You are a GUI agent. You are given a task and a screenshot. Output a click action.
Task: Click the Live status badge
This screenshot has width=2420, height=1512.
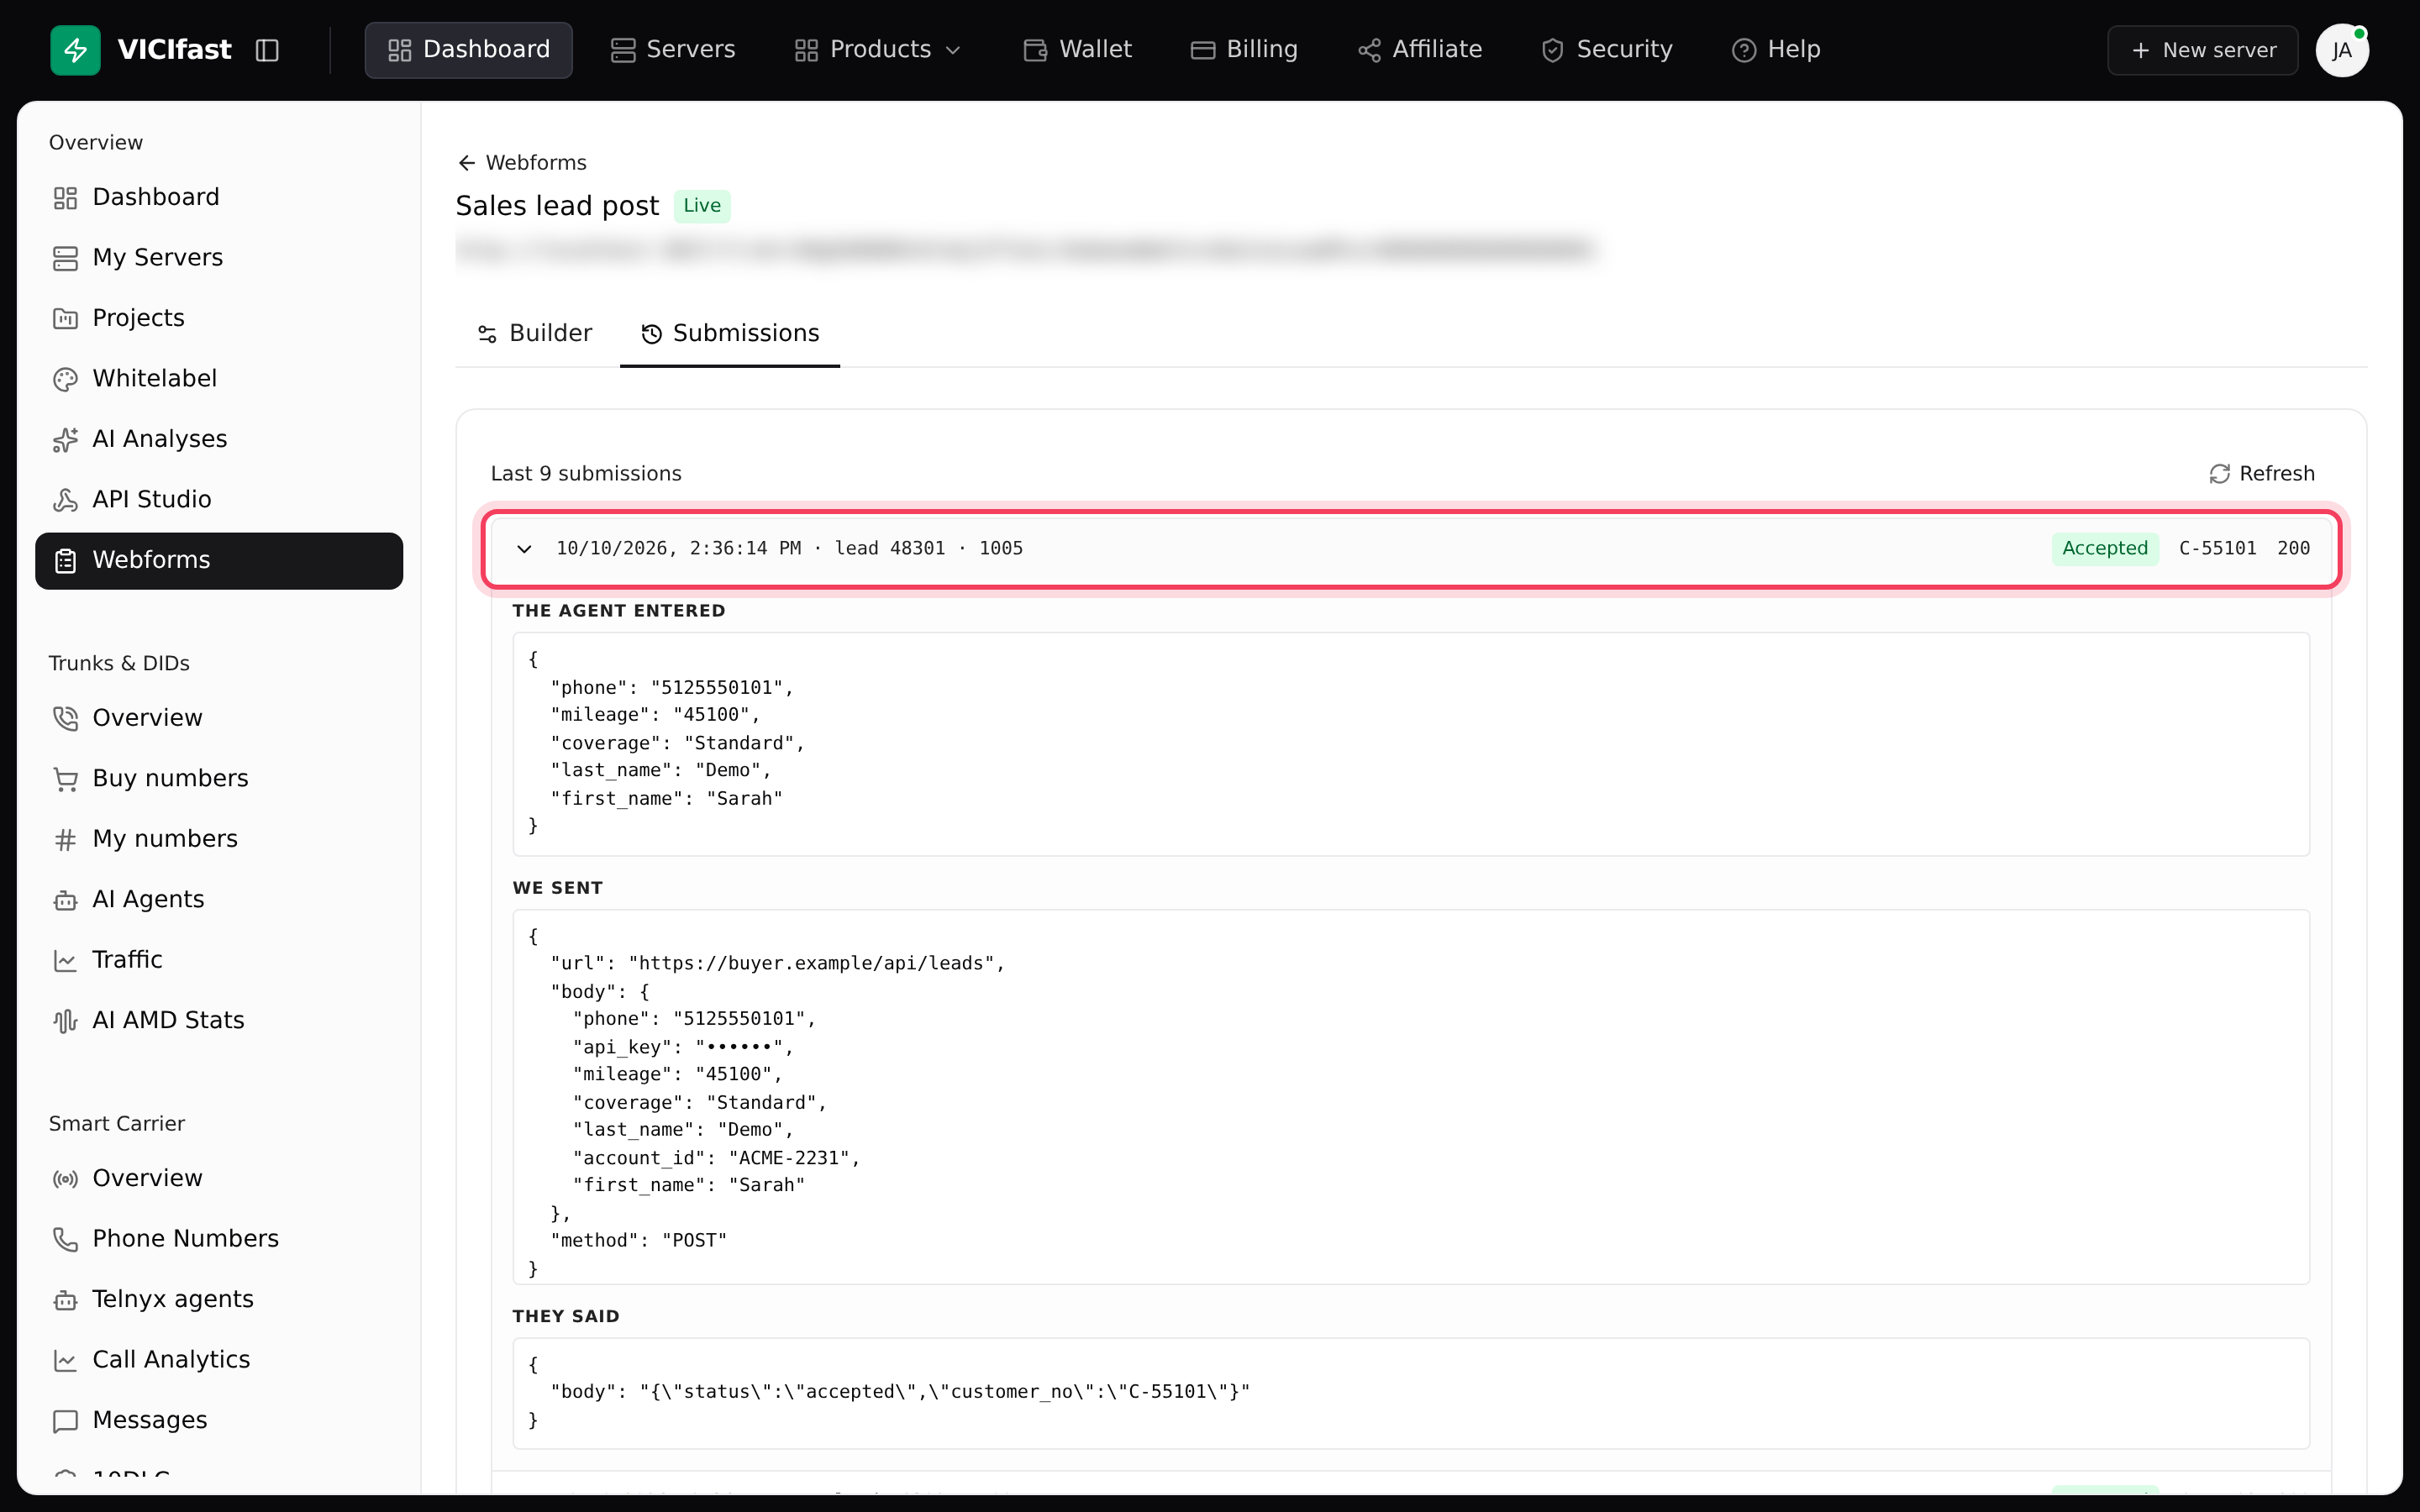coord(702,206)
